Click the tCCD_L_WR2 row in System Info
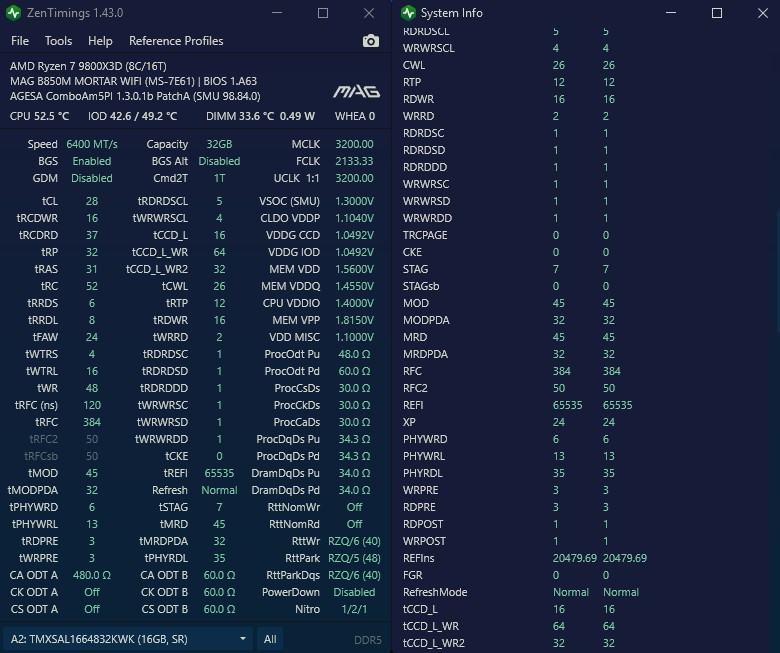Screen dimensions: 780x653 [509, 643]
